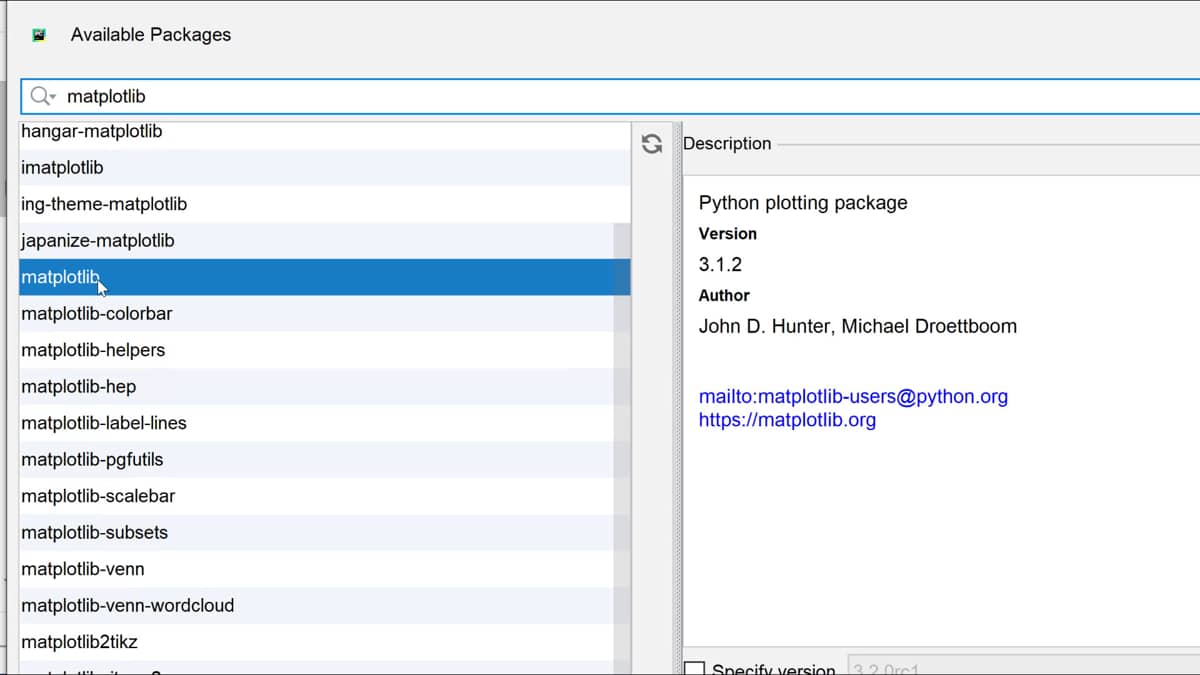The width and height of the screenshot is (1200, 675).
Task: Click author John D. Hunter text
Action: pos(857,326)
